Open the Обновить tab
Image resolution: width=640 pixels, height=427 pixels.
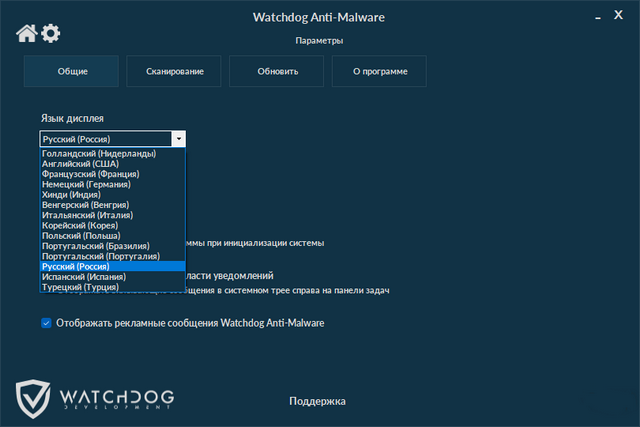click(277, 72)
